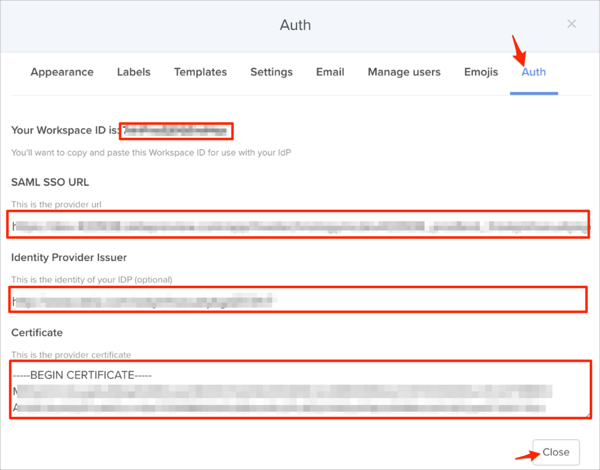This screenshot has width=600, height=470.
Task: Switch to the Manage users tab
Action: [404, 72]
